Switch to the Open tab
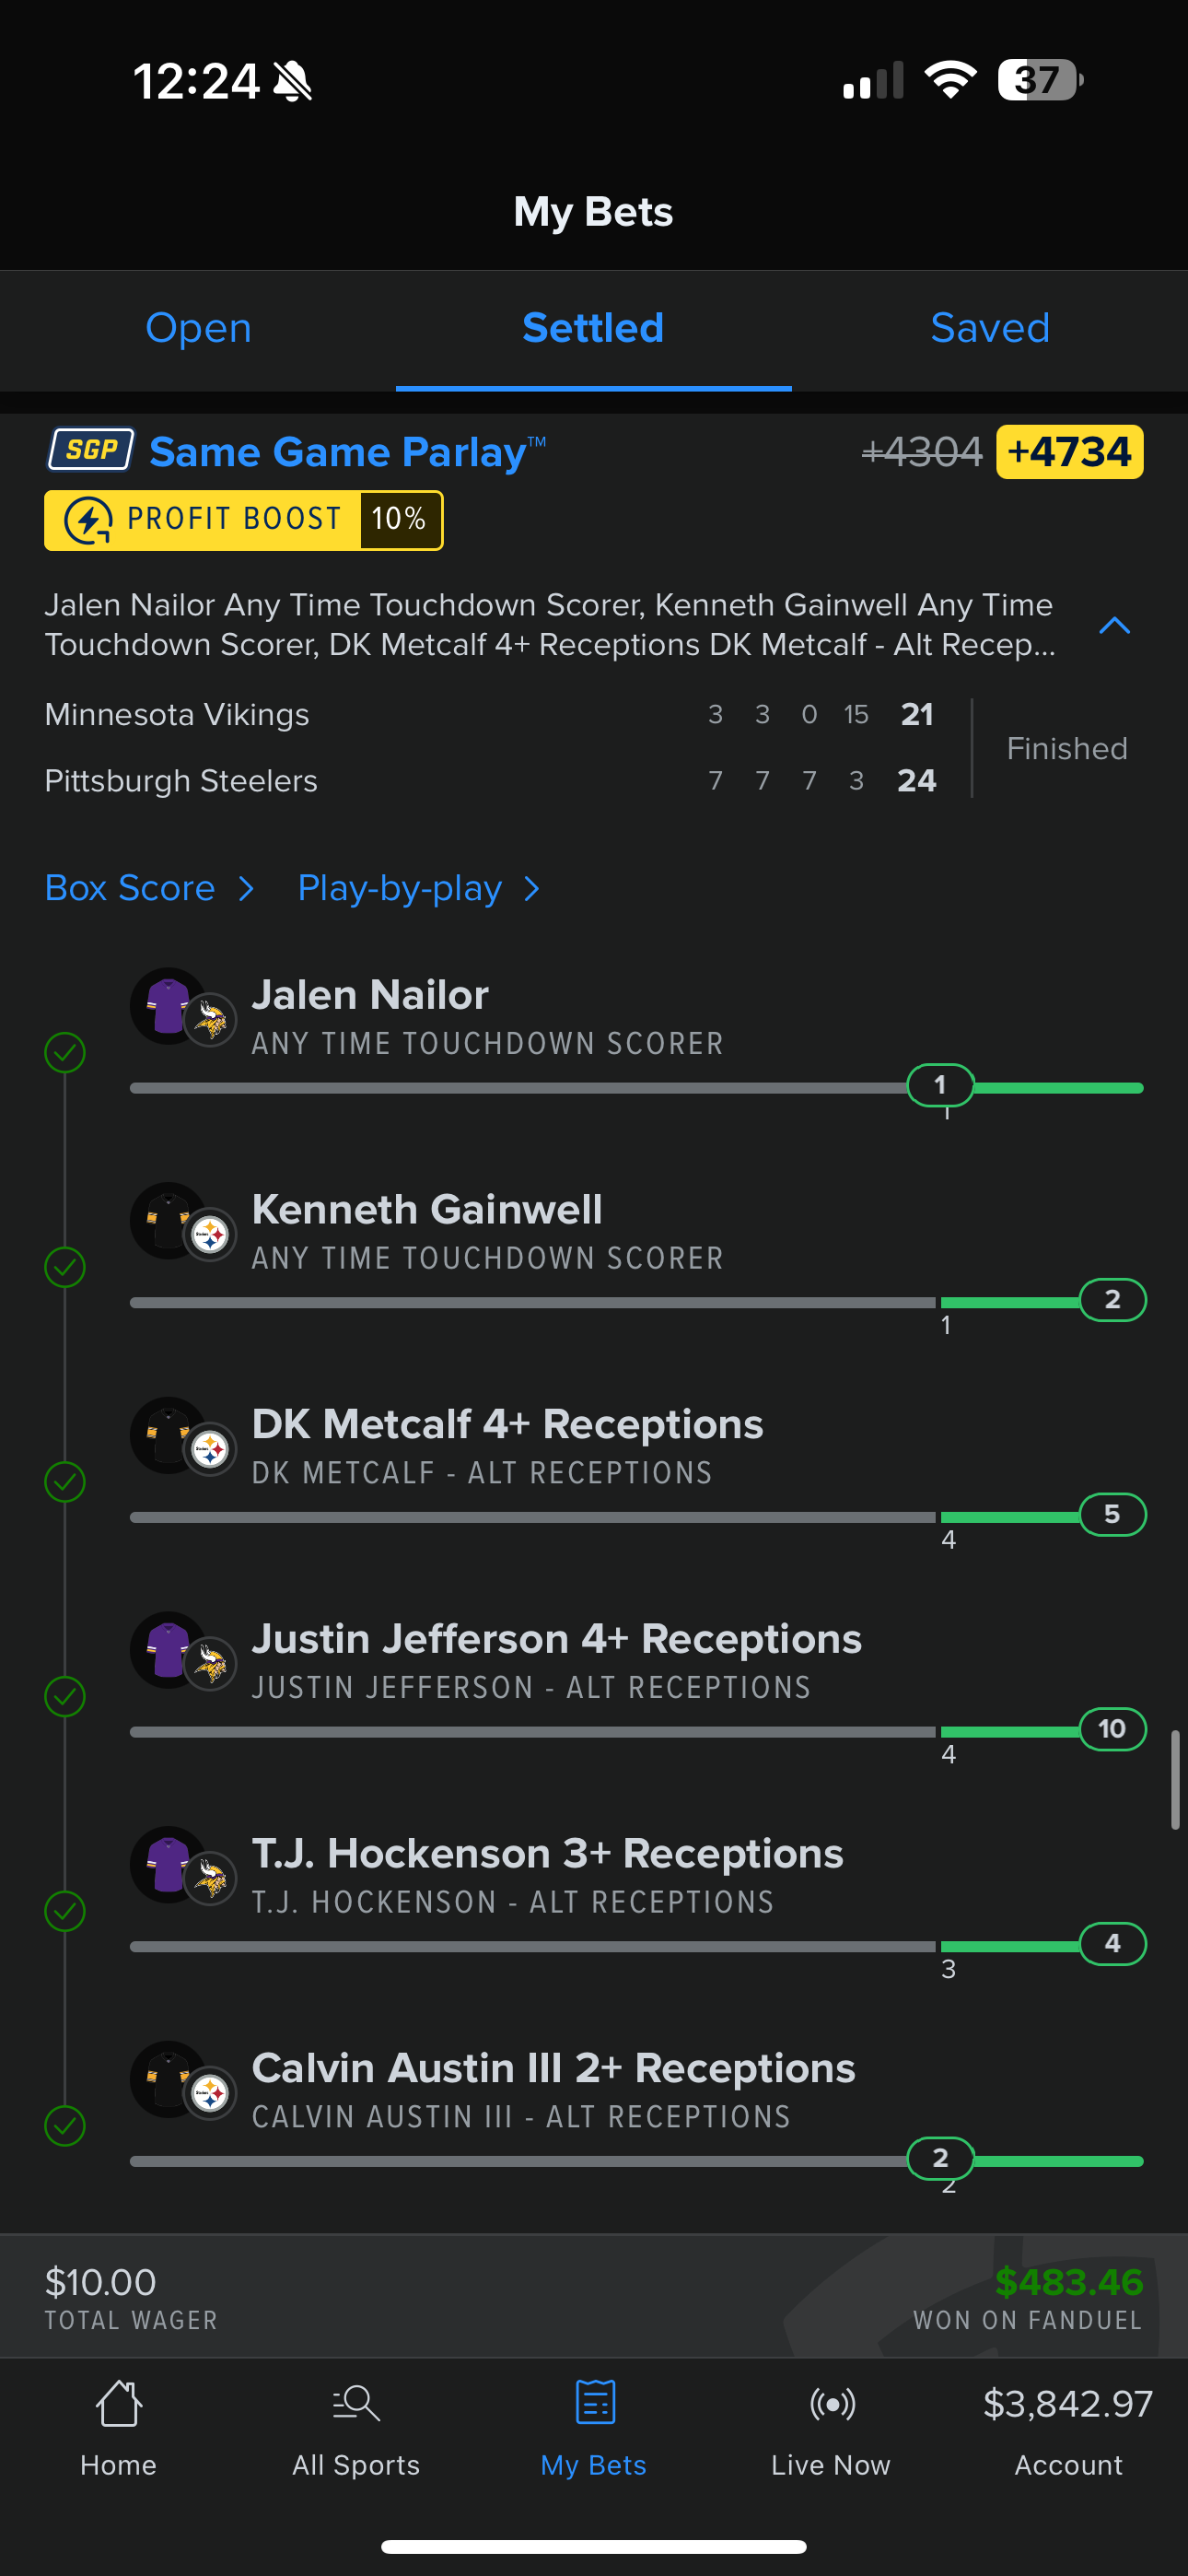 click(198, 328)
